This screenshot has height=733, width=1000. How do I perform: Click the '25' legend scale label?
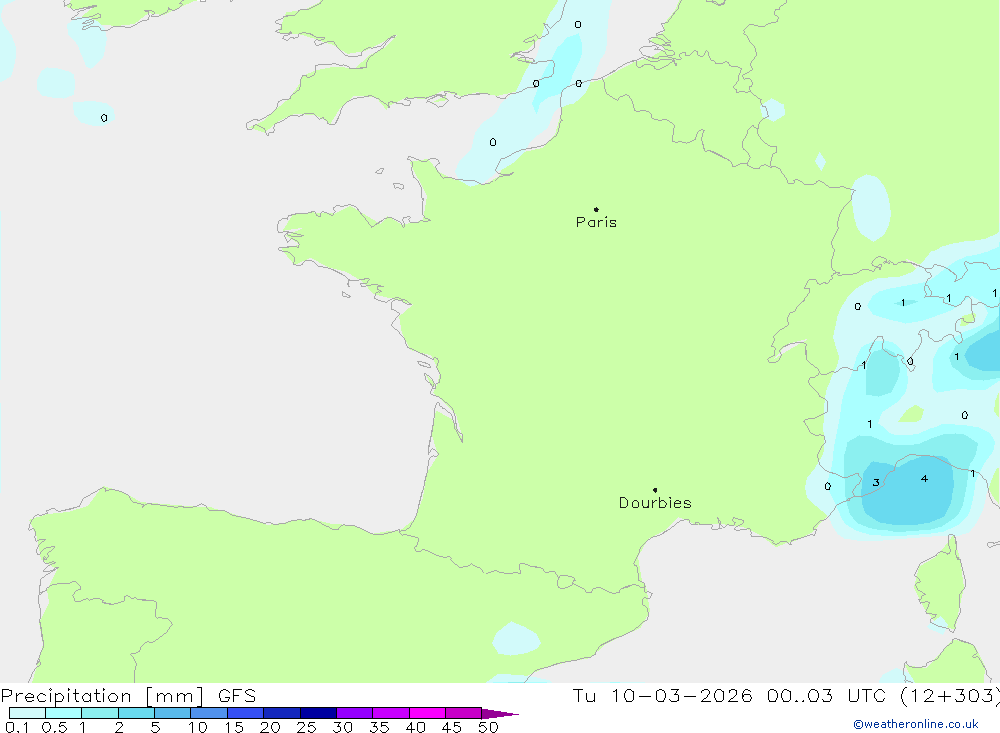click(x=306, y=727)
